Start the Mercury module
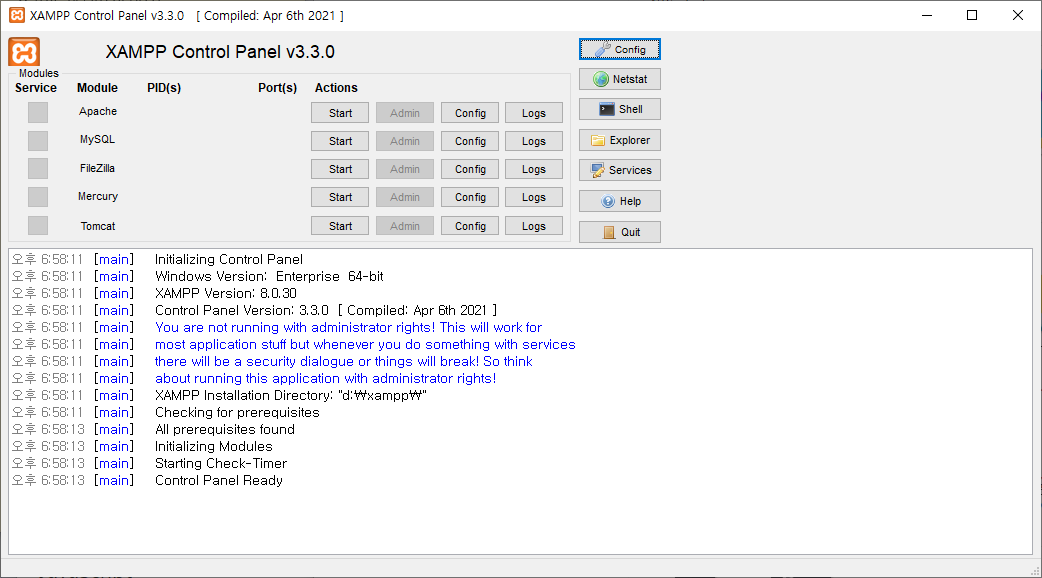The width and height of the screenshot is (1042, 578). point(340,197)
